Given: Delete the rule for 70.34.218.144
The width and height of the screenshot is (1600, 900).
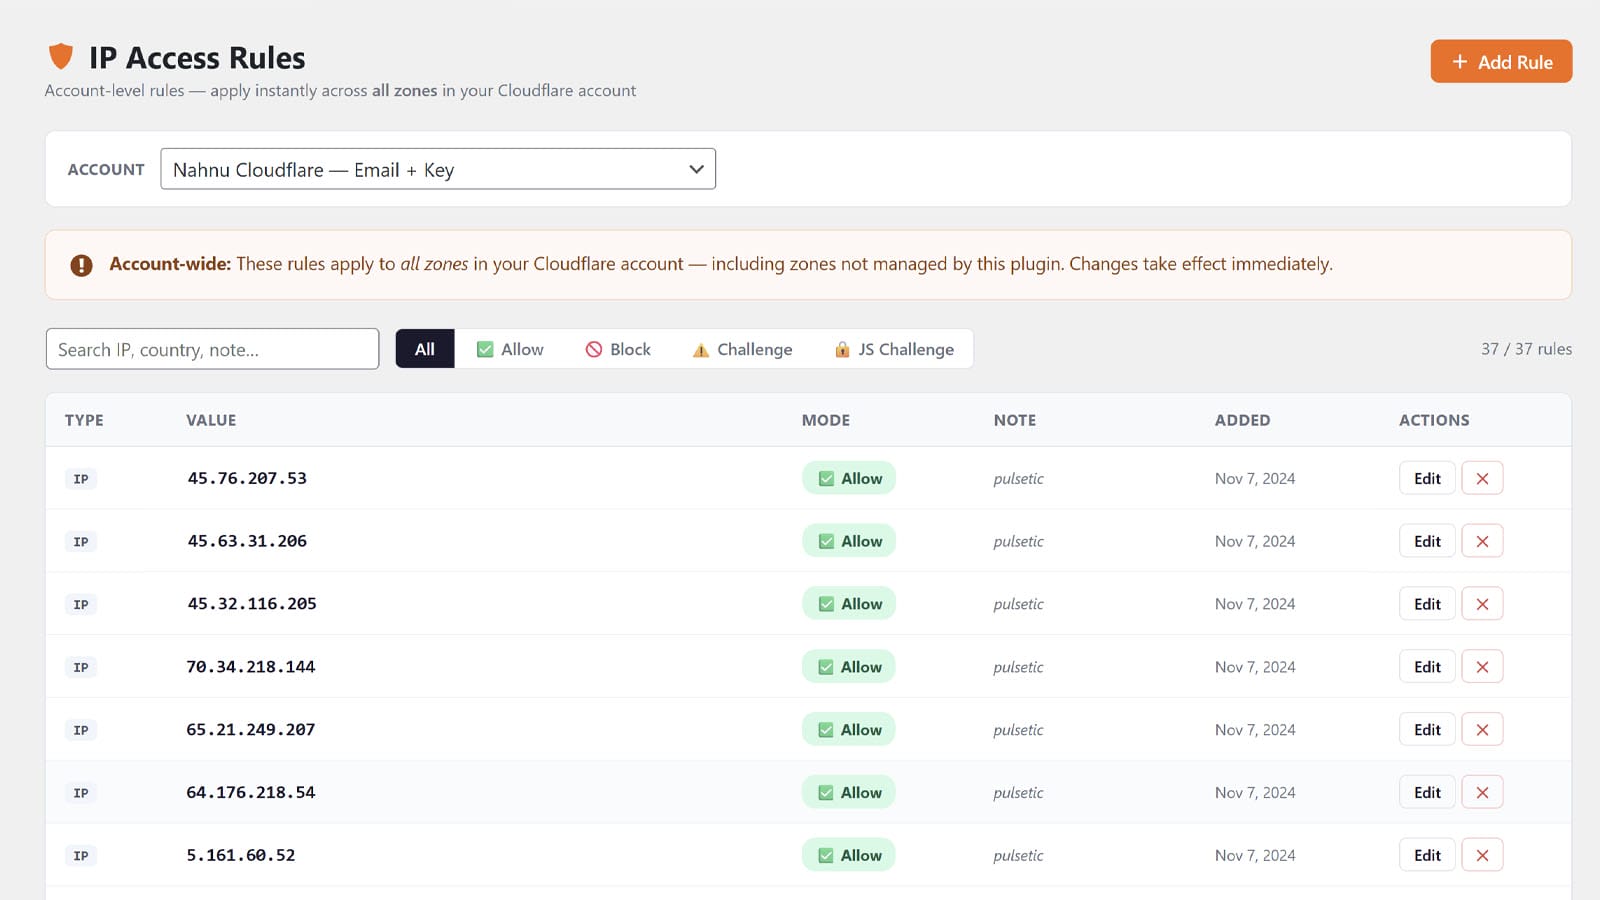Looking at the screenshot, I should tap(1482, 667).
